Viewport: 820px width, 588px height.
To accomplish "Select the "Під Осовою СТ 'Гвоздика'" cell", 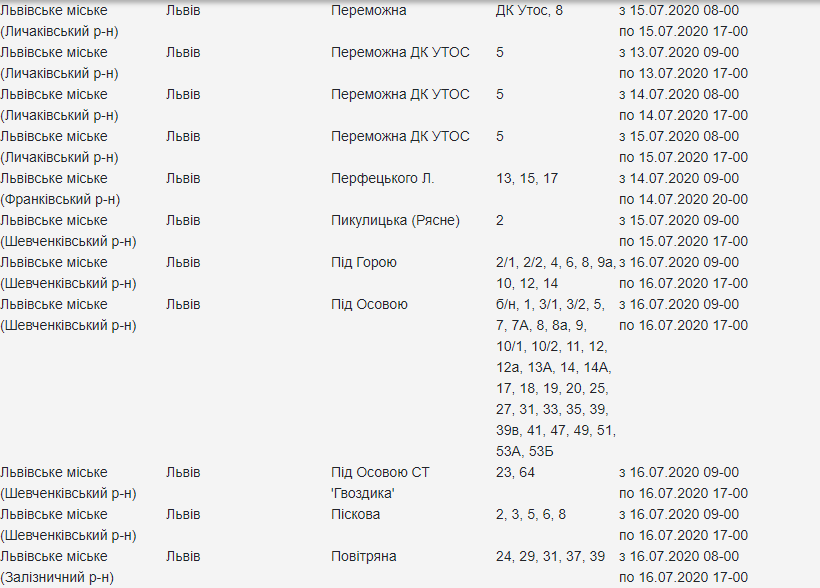I will (x=380, y=482).
